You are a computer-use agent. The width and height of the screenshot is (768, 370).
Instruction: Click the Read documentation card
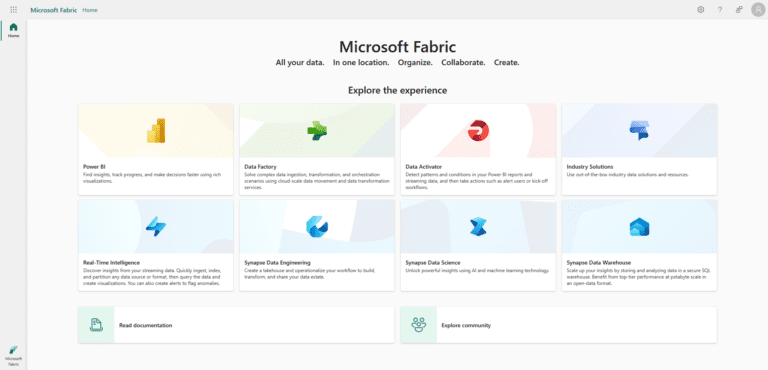pos(236,325)
